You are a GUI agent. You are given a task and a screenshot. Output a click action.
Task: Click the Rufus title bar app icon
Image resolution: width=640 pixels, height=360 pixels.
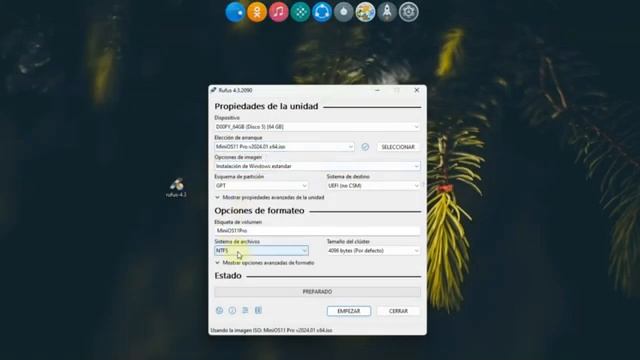coord(213,90)
